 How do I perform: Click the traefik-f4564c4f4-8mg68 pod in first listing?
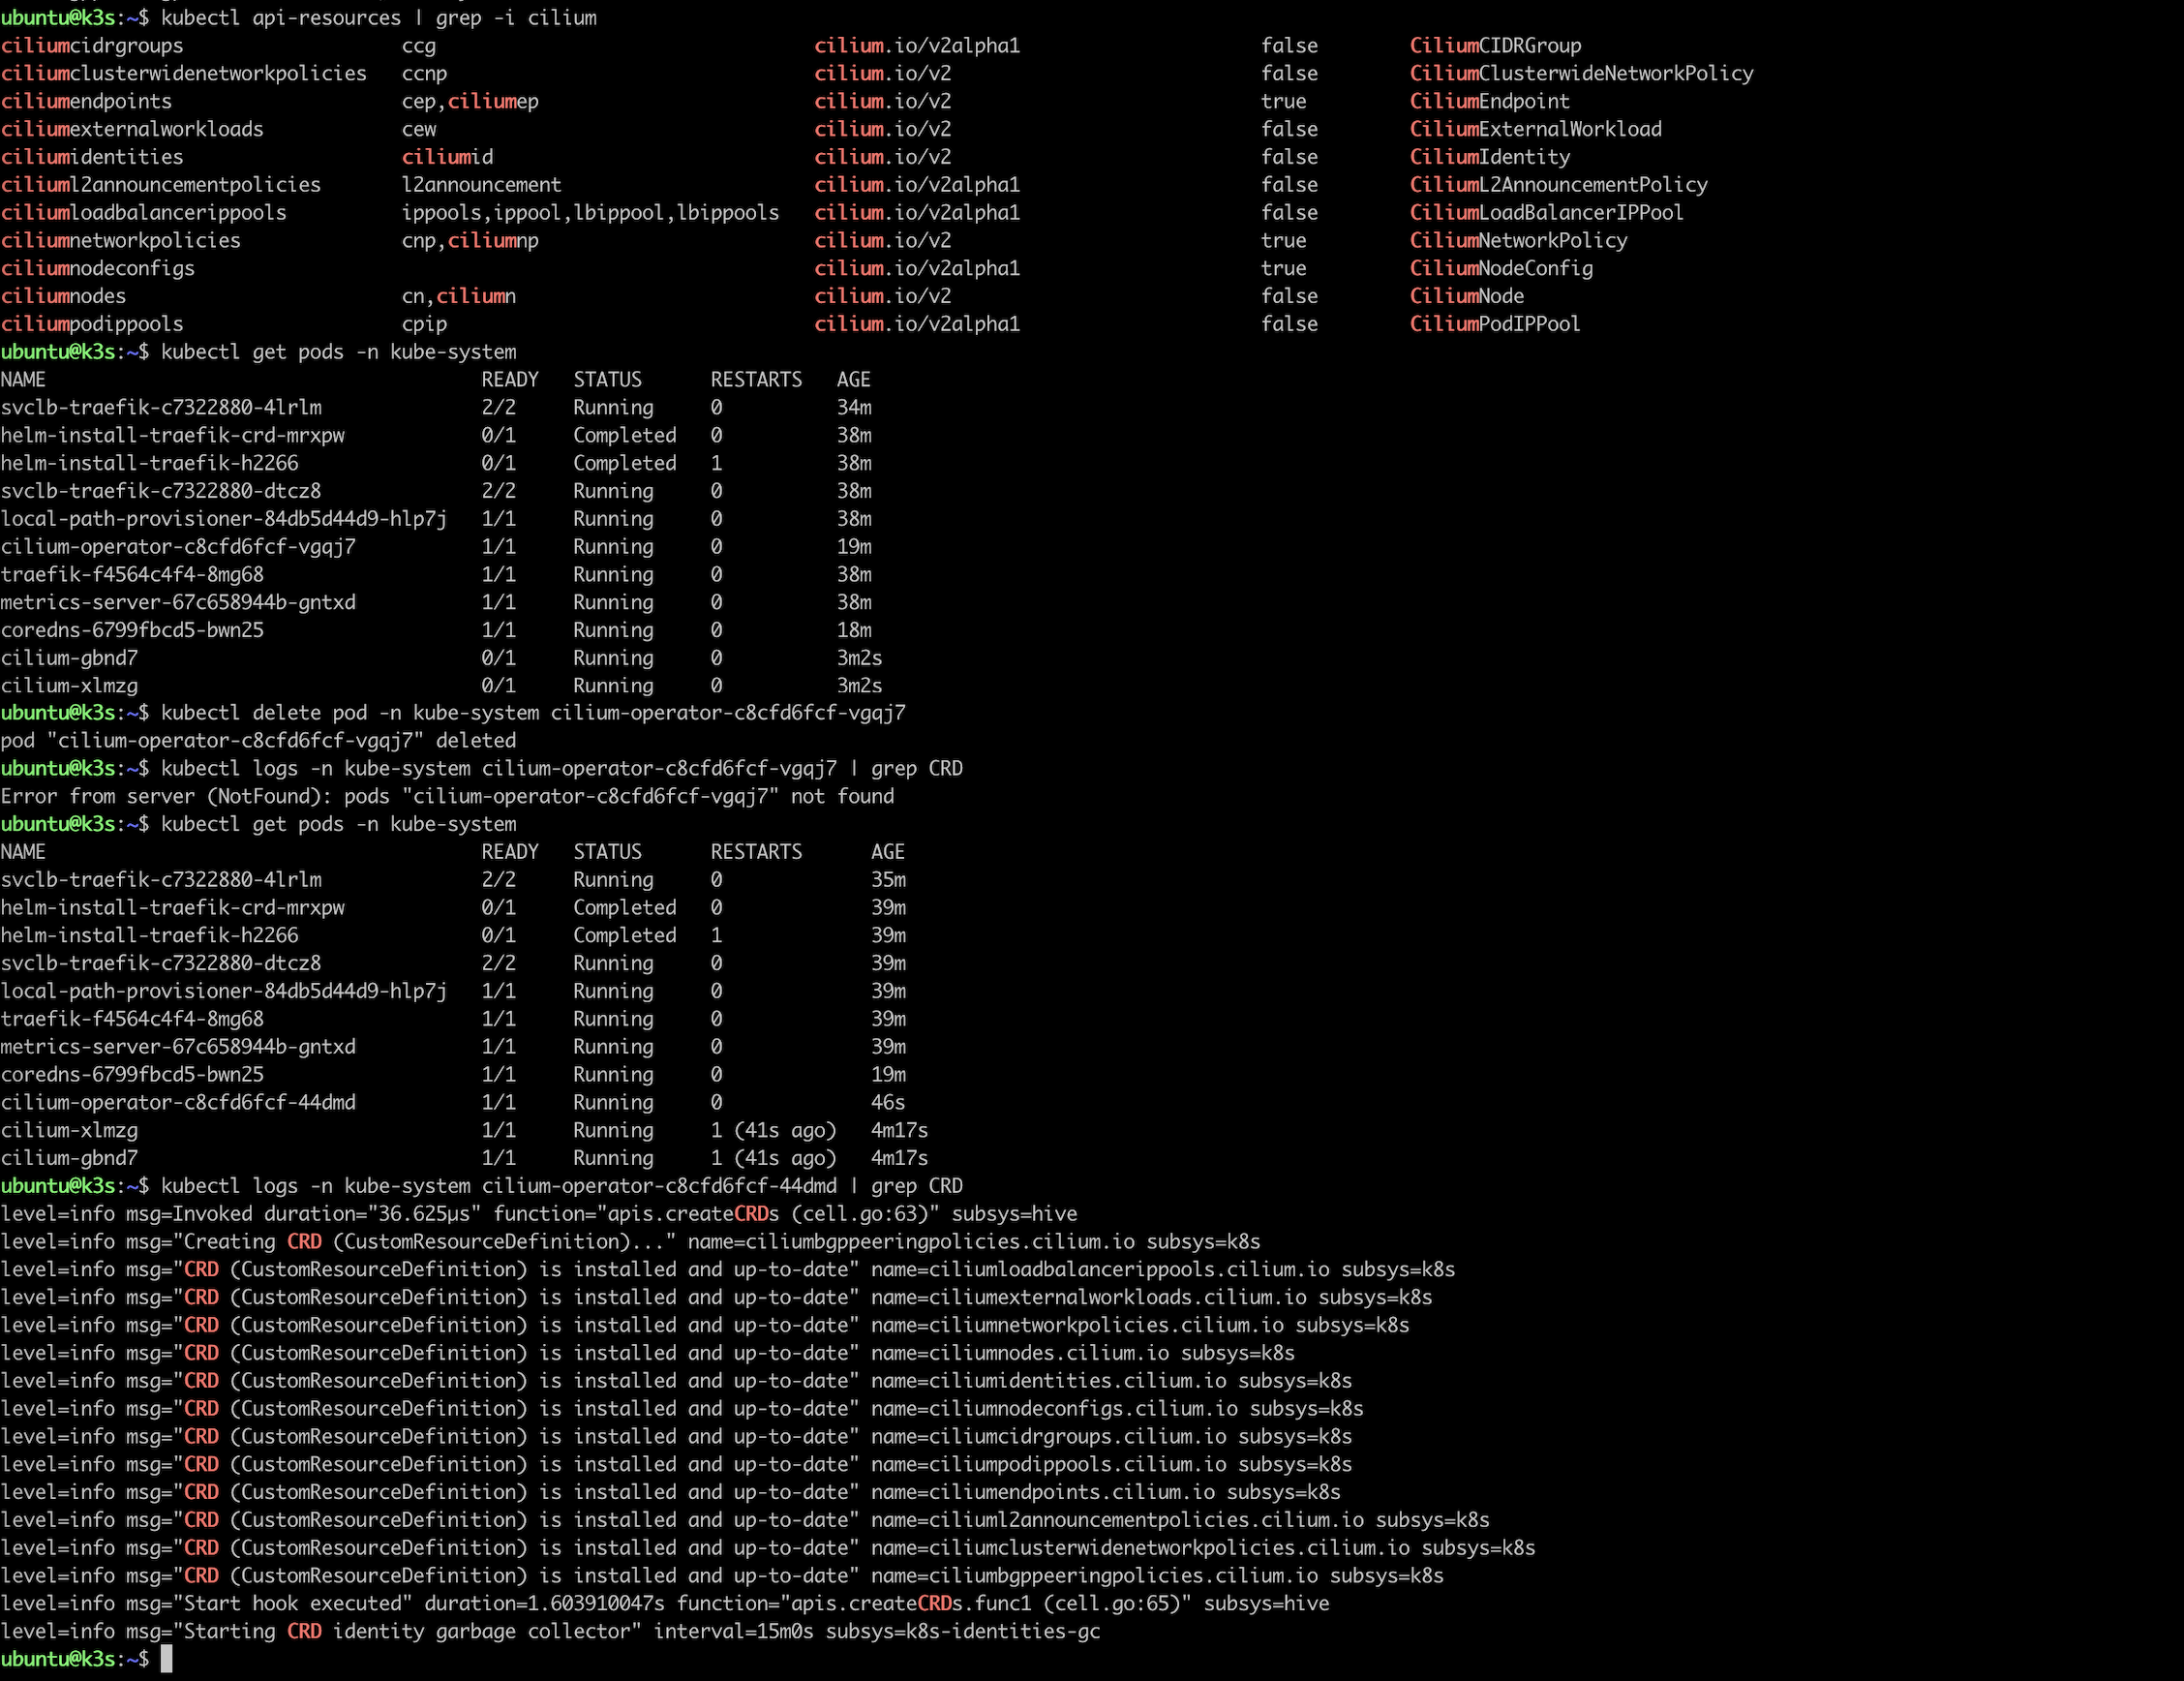point(132,575)
